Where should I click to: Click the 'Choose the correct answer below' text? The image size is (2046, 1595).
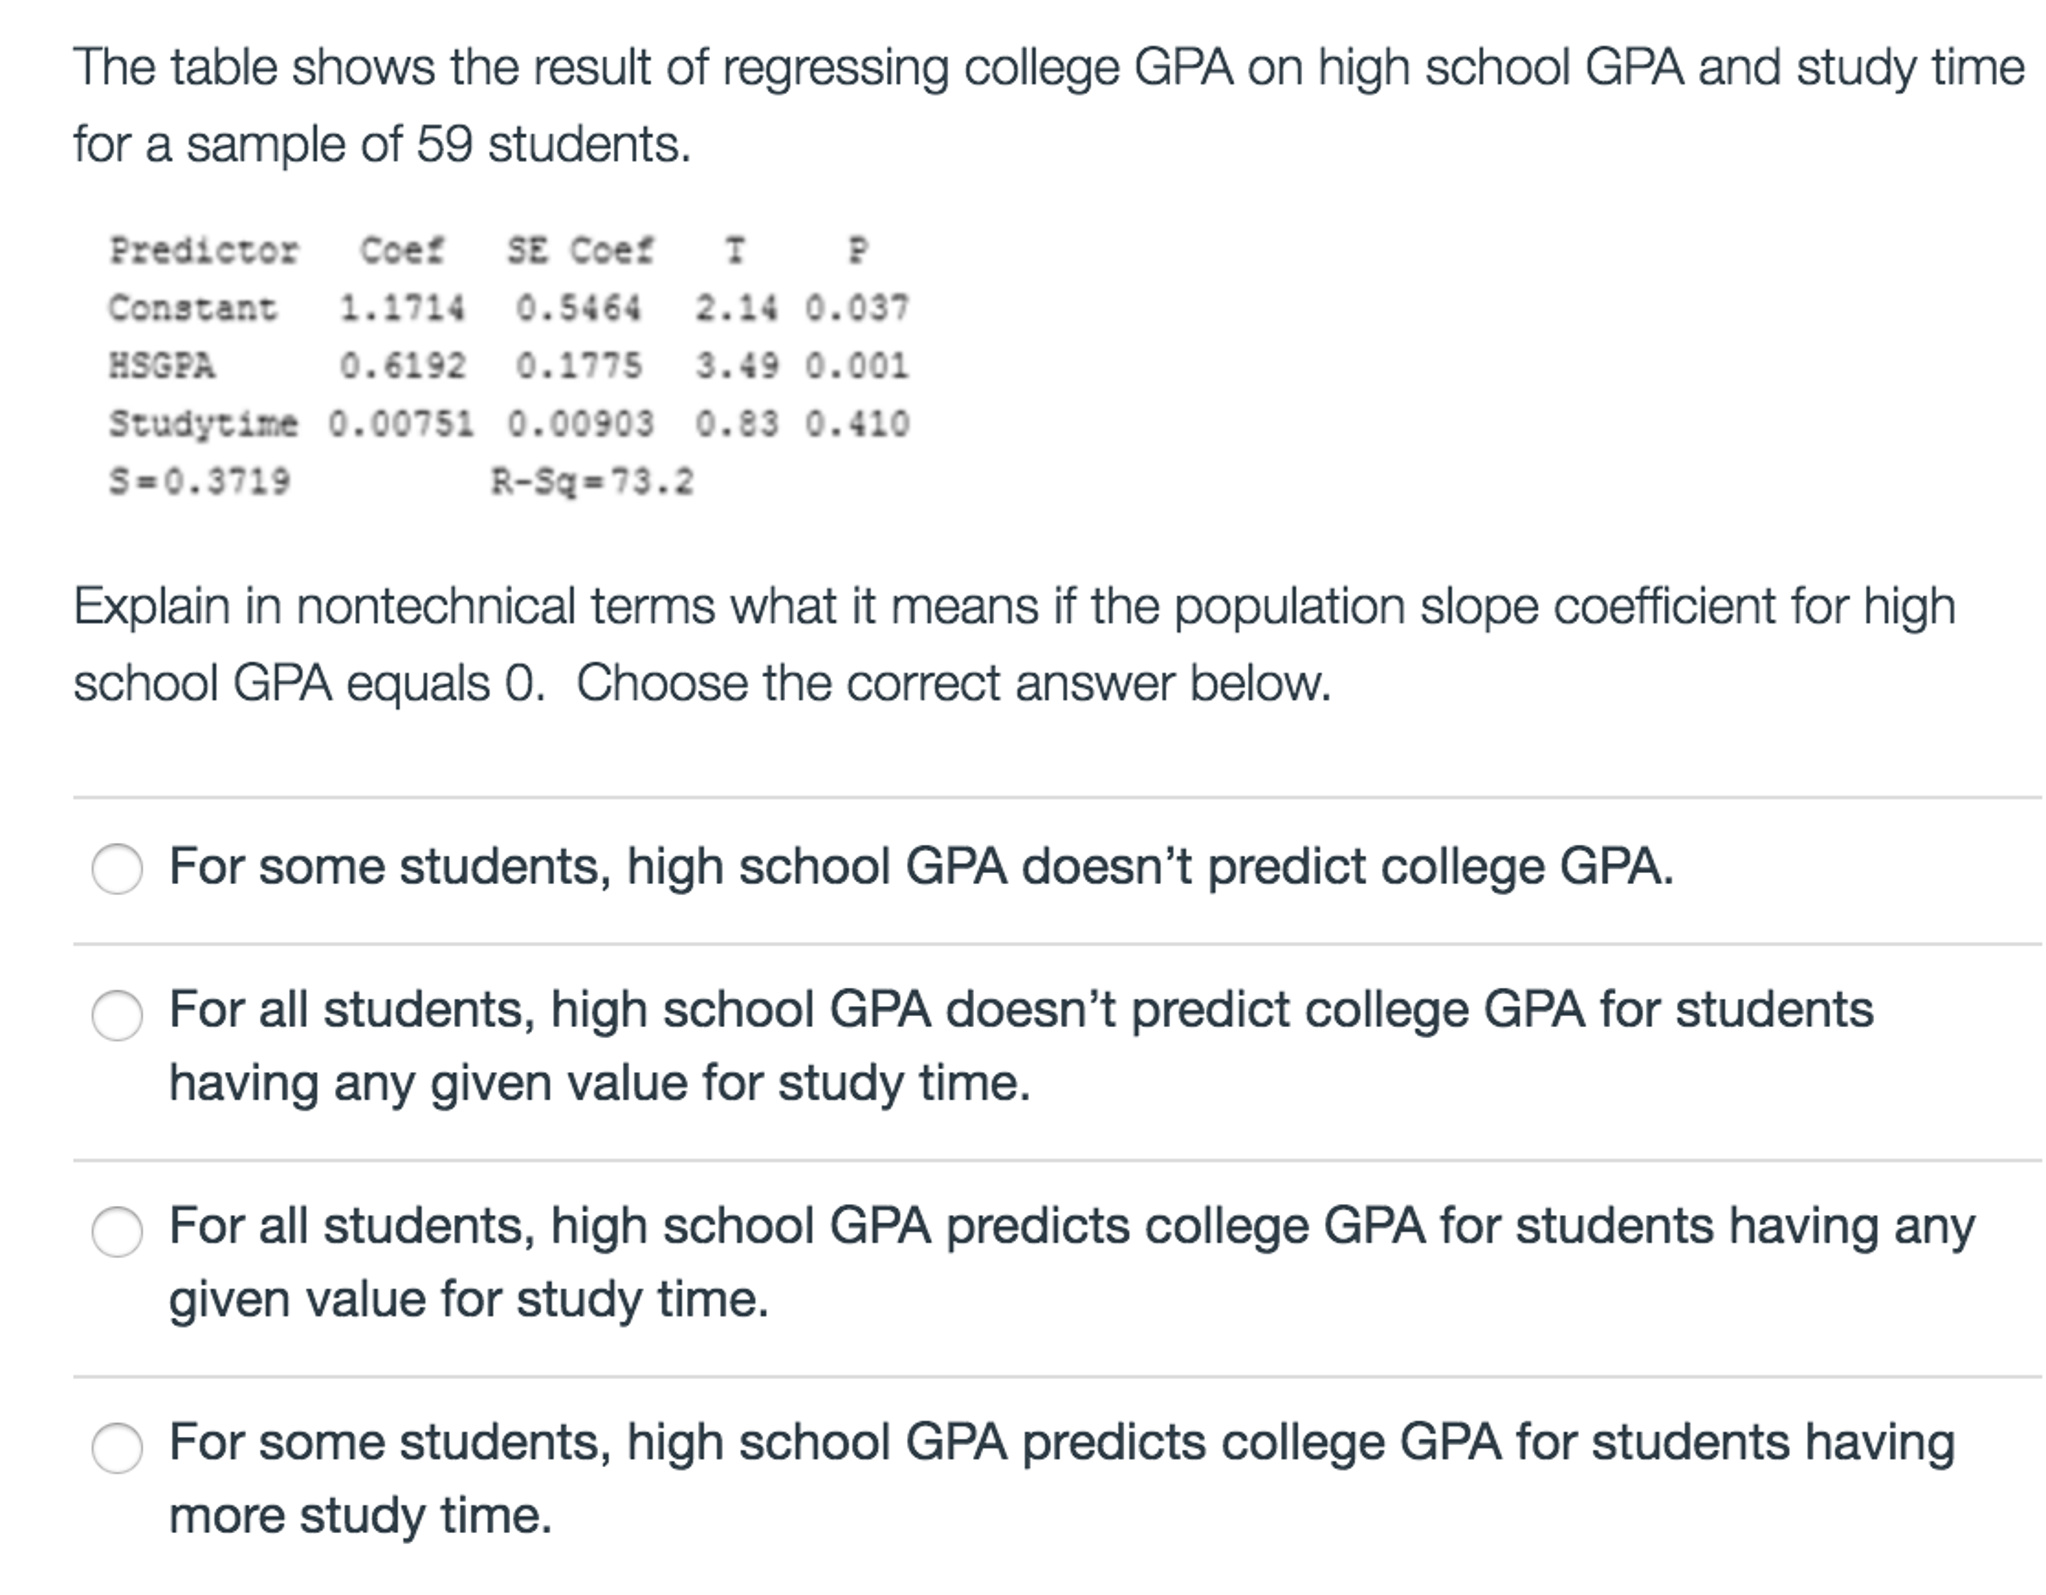point(955,683)
